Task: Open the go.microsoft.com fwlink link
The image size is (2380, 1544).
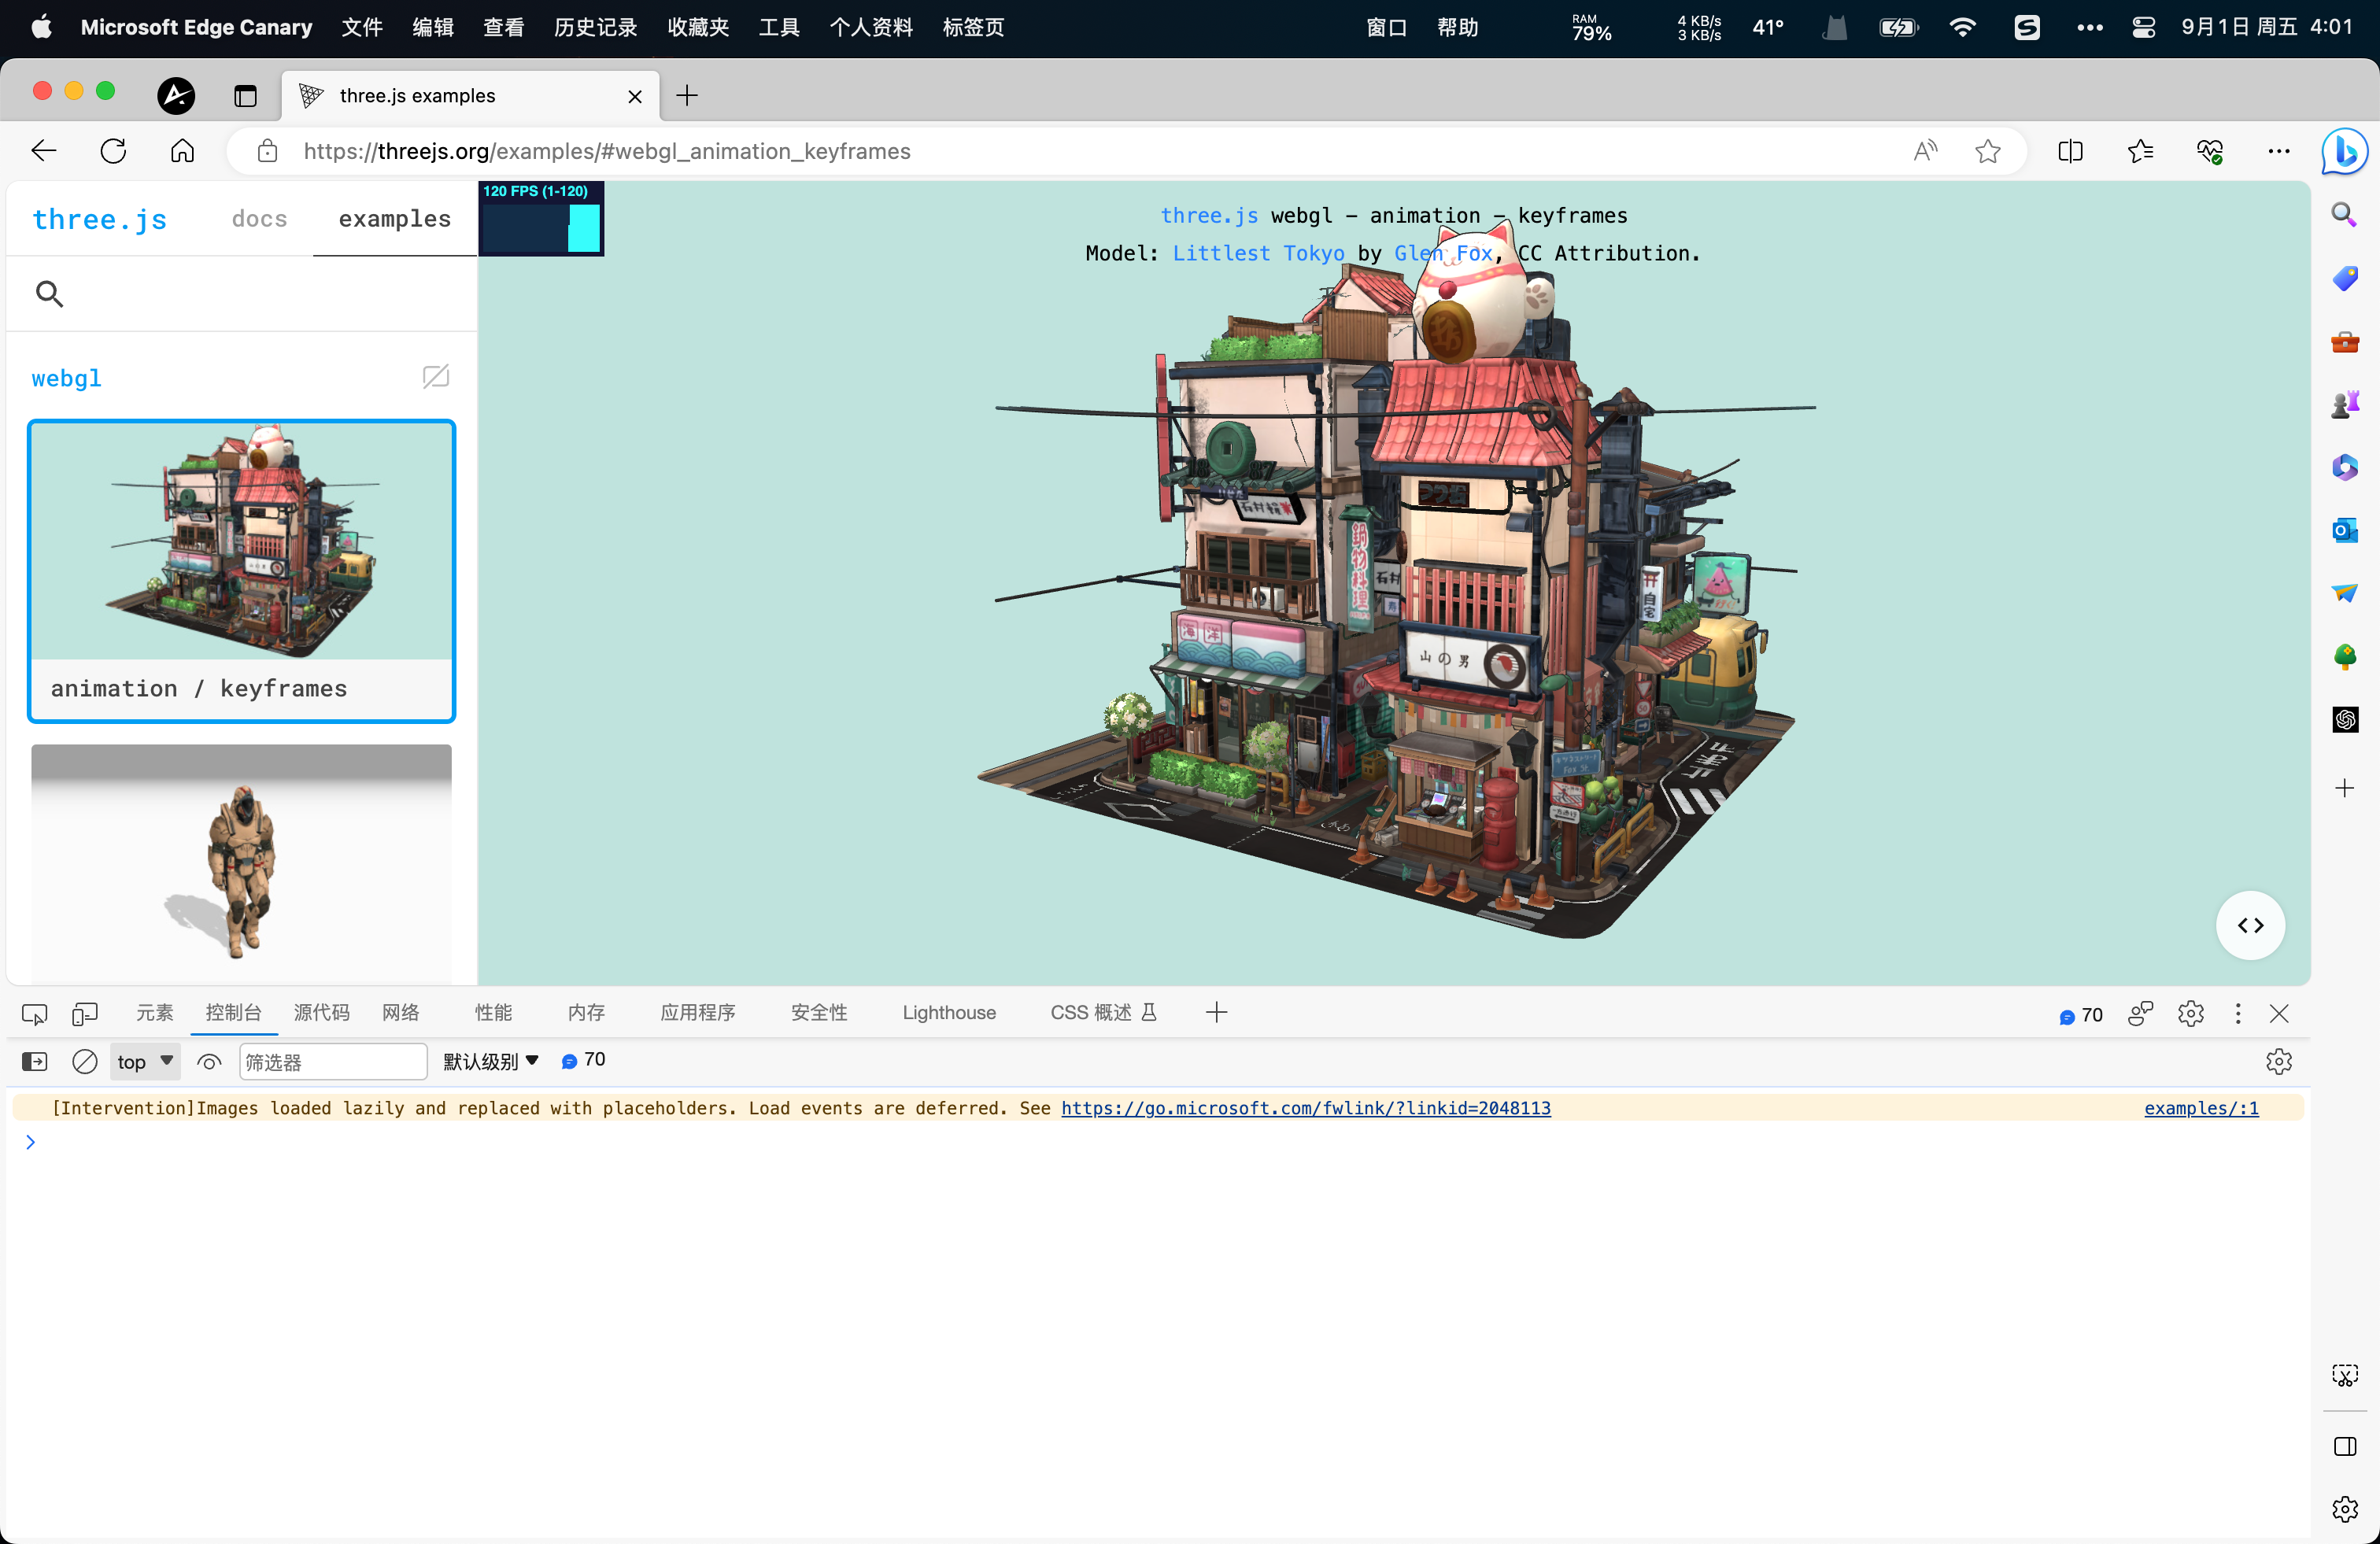Action: [x=1305, y=1108]
